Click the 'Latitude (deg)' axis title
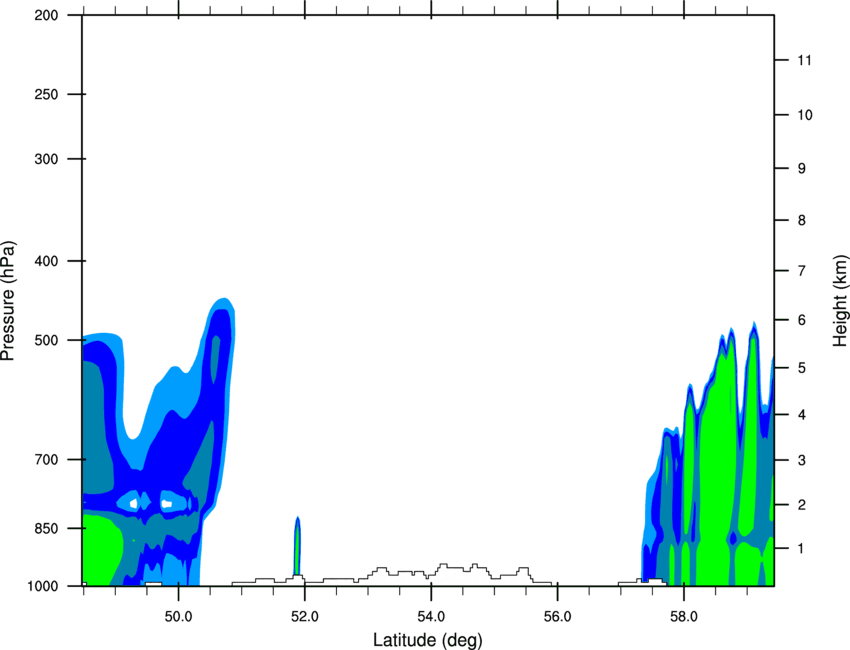This screenshot has height=650, width=850. (428, 640)
